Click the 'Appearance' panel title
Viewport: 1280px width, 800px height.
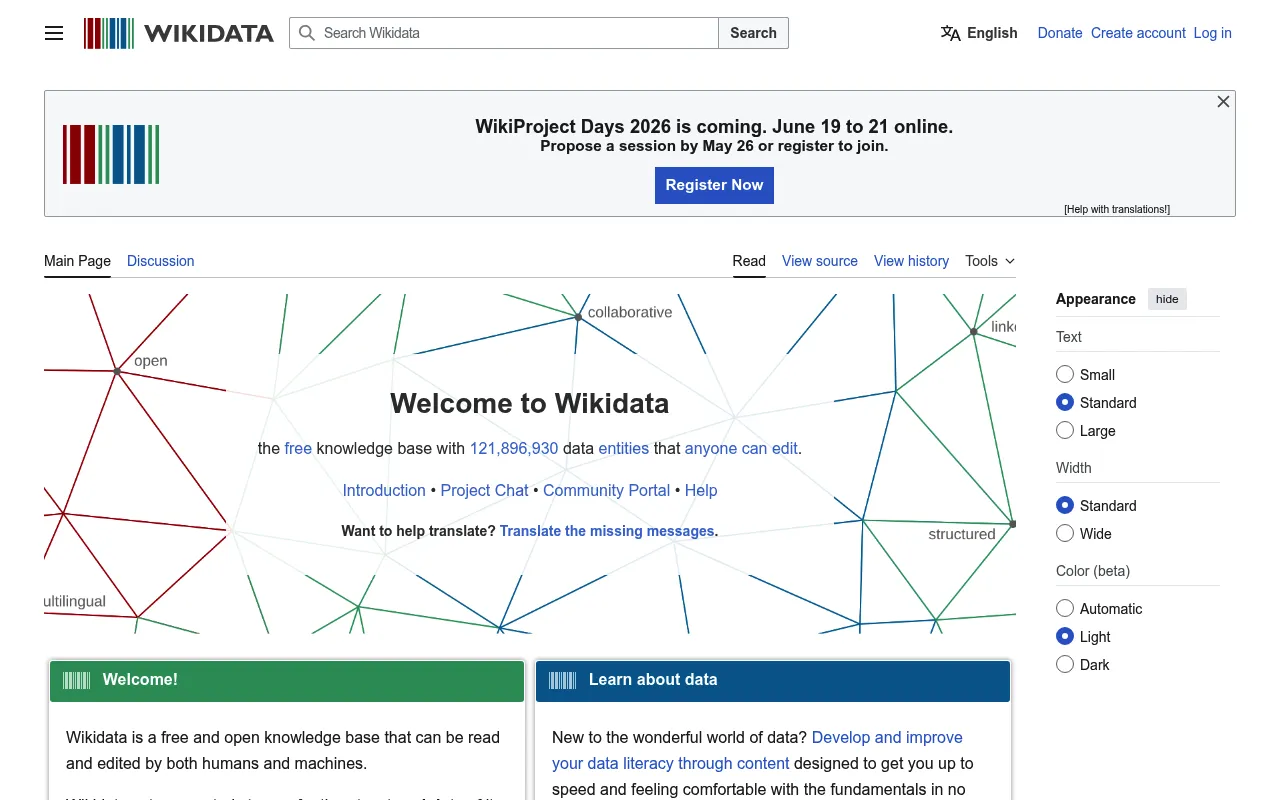pyautogui.click(x=1095, y=299)
